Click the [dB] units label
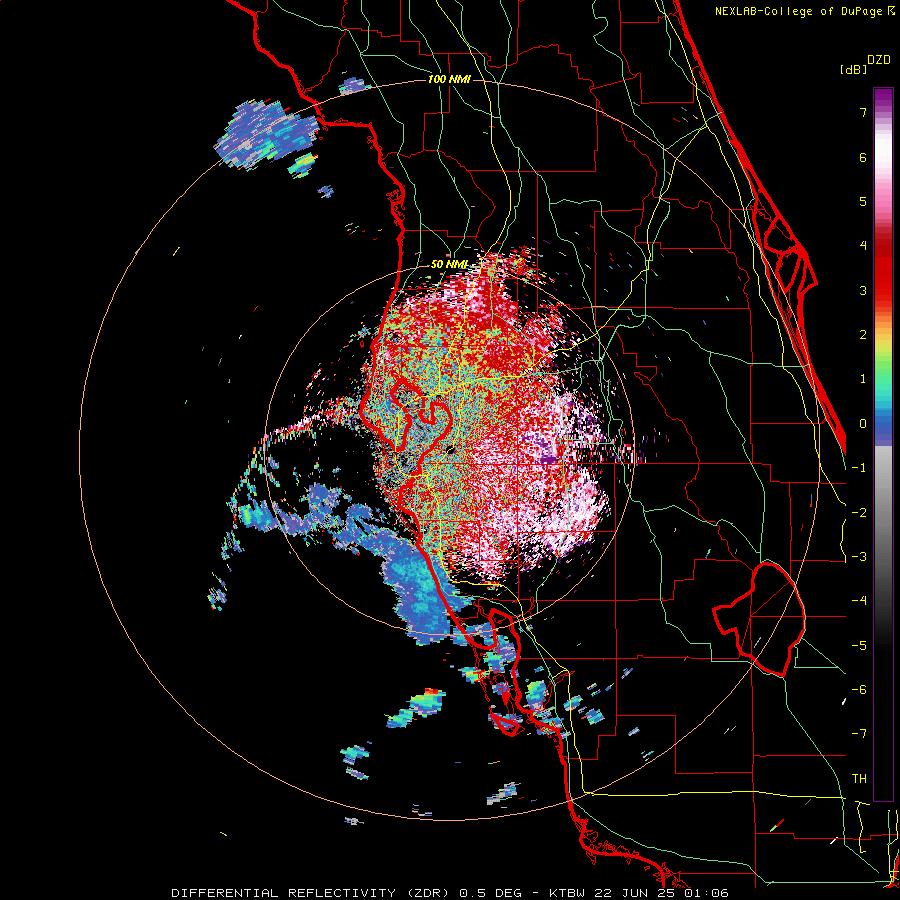 point(854,69)
